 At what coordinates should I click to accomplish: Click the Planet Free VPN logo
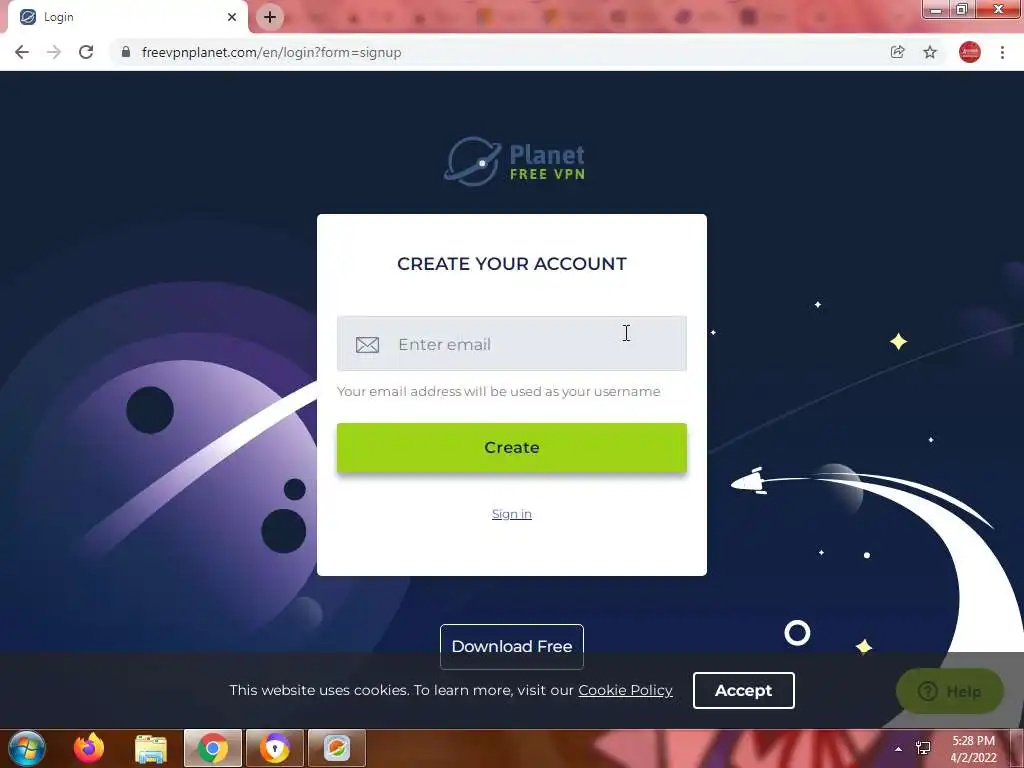point(514,161)
